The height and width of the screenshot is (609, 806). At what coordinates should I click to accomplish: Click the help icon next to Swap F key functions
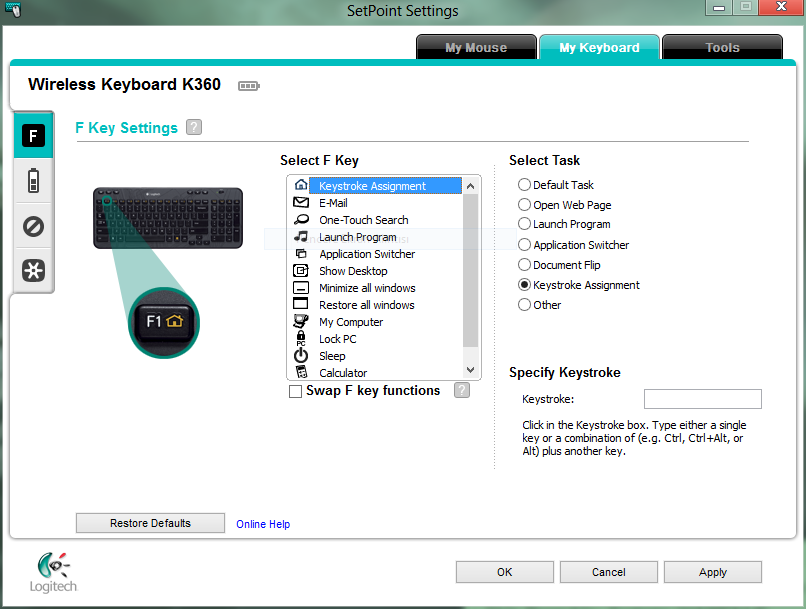click(x=461, y=390)
